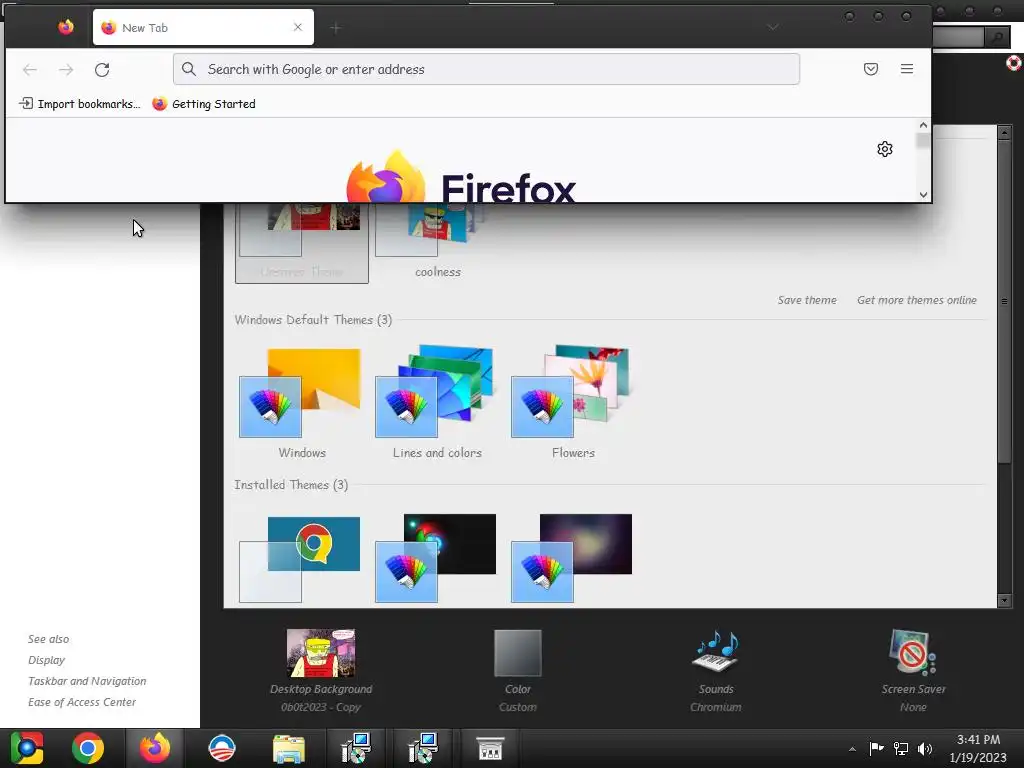Open Desktop Background settings
Image resolution: width=1024 pixels, height=768 pixels.
click(321, 671)
